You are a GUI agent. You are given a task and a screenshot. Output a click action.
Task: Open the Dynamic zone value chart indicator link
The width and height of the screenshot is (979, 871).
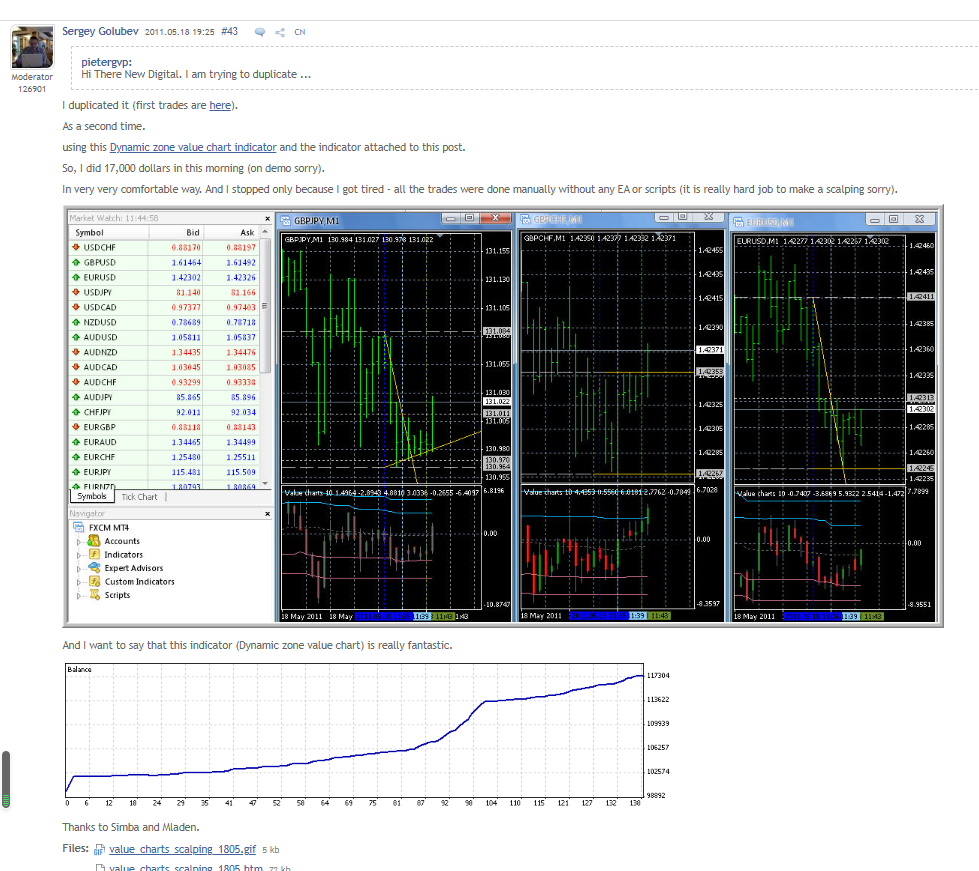[193, 147]
